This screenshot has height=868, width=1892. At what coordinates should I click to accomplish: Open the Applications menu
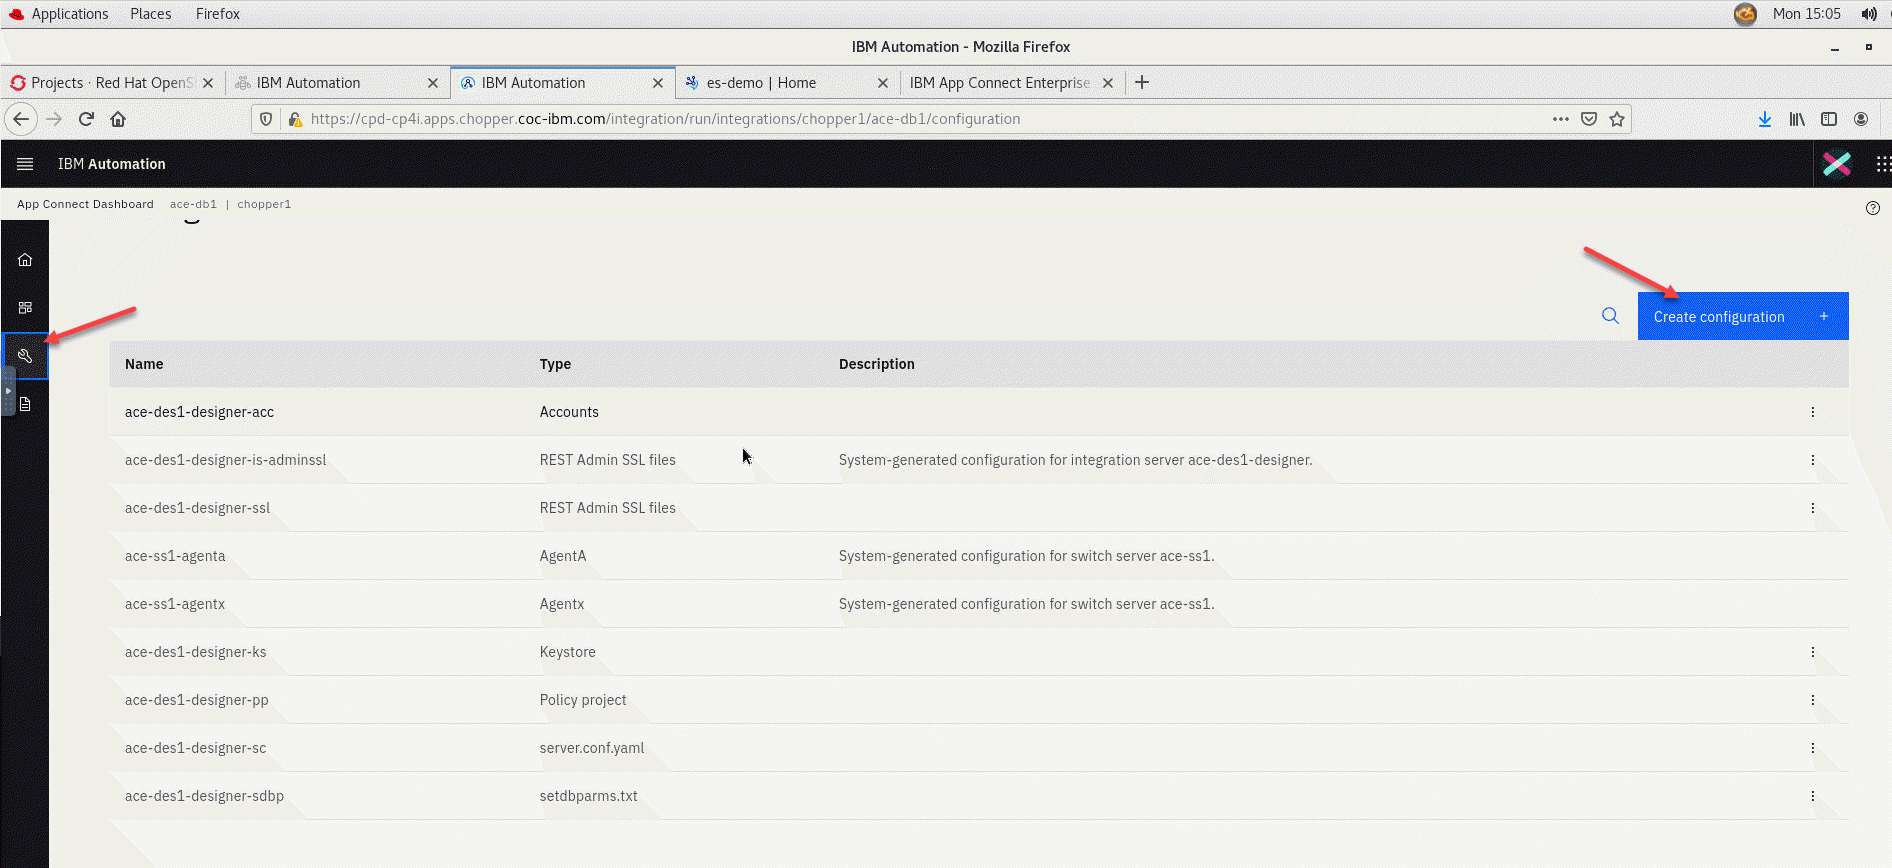point(69,14)
